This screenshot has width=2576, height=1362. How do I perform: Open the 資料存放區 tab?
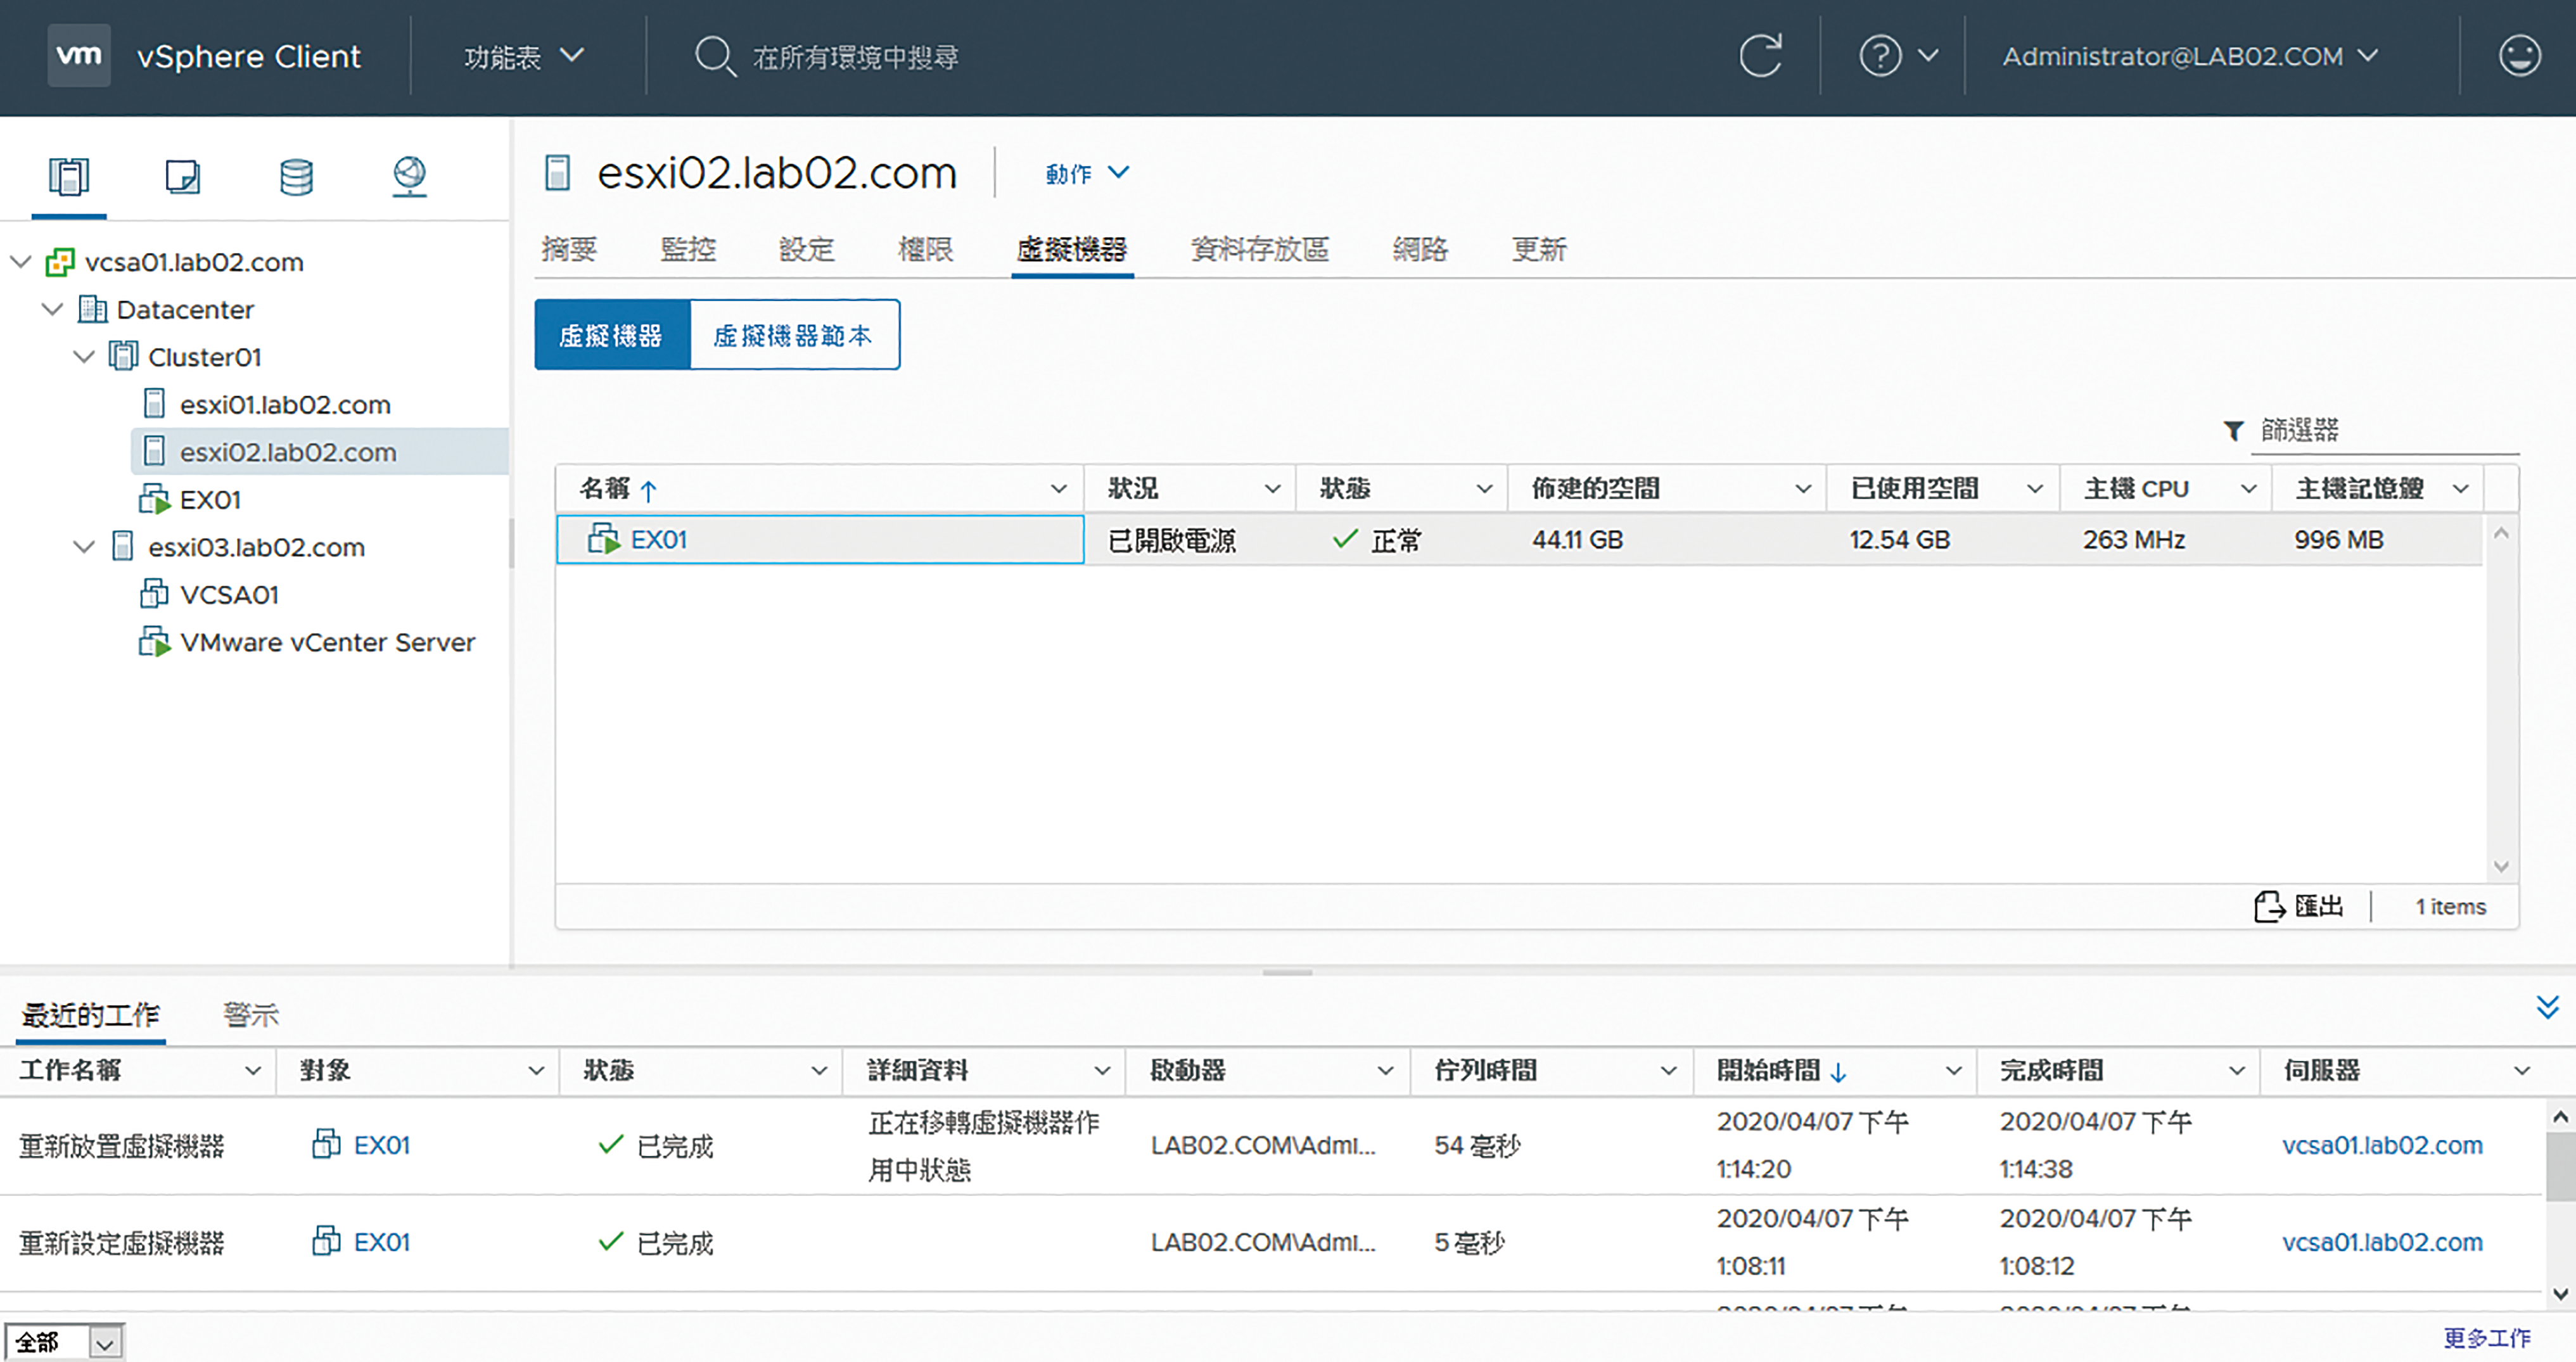coord(1260,249)
